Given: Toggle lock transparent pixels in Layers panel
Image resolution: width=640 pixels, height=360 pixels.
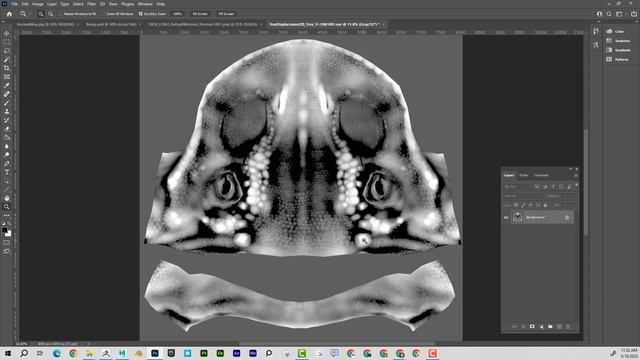Looking at the screenshot, I should (x=516, y=205).
